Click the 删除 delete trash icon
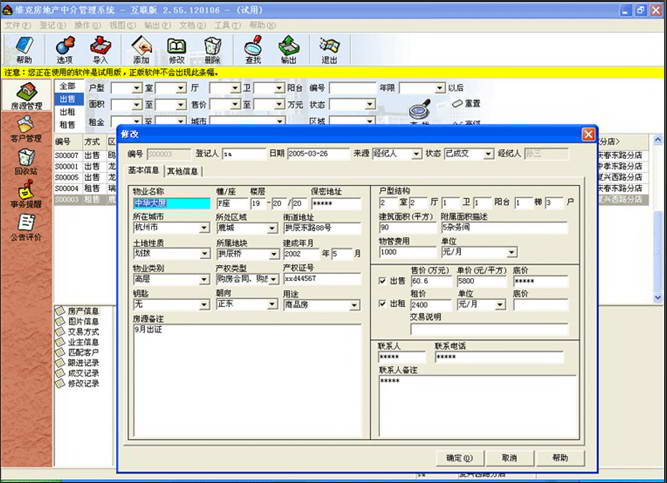 tap(212, 49)
